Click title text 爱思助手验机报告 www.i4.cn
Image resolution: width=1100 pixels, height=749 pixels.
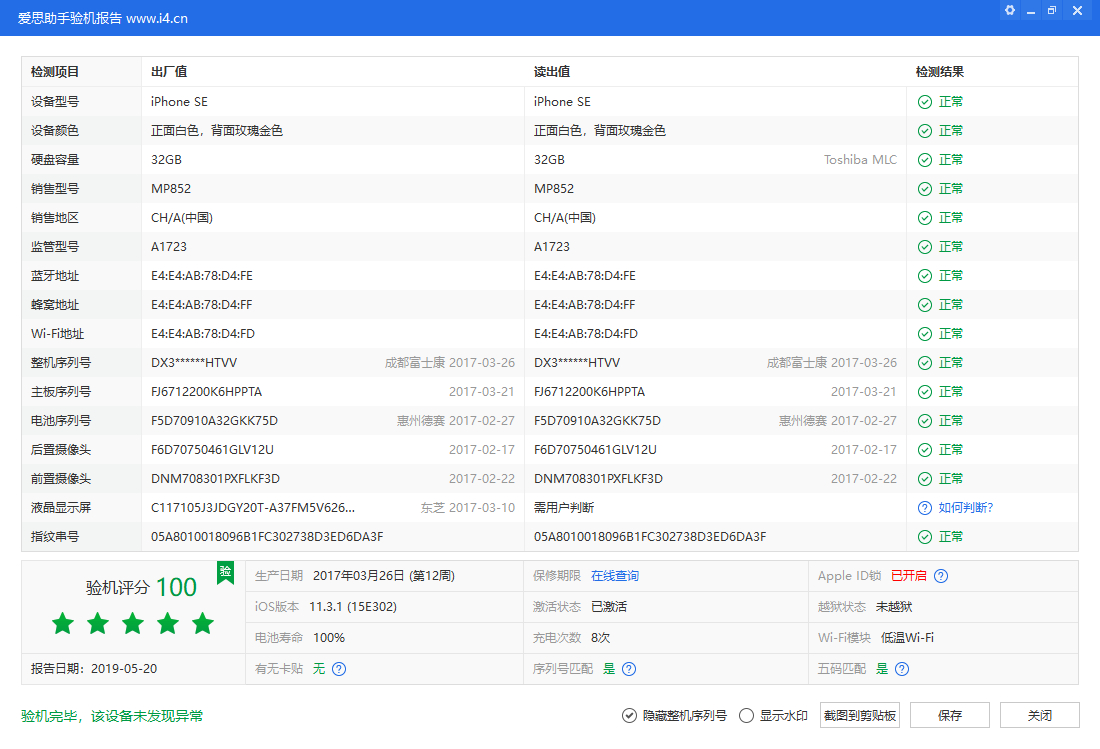coord(103,18)
